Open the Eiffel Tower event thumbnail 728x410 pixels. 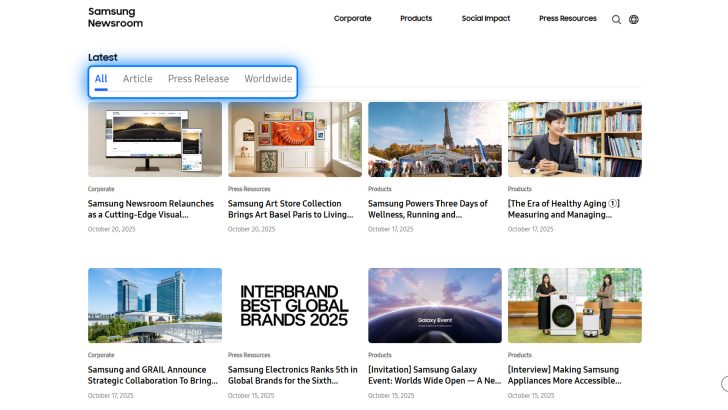coord(435,139)
